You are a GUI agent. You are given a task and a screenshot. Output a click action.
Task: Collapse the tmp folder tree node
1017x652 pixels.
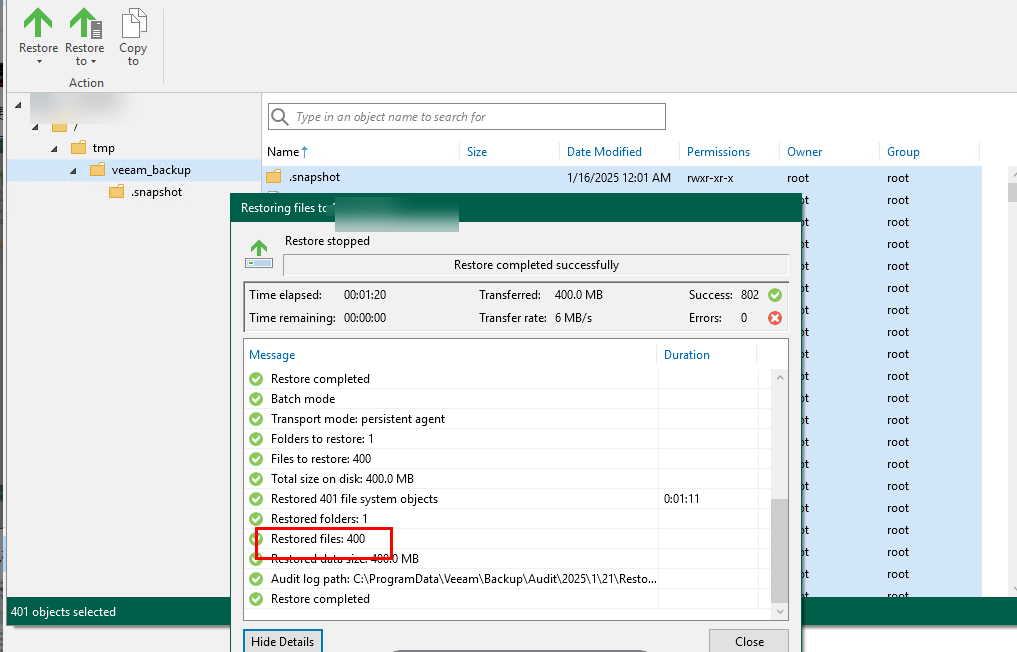(x=55, y=148)
